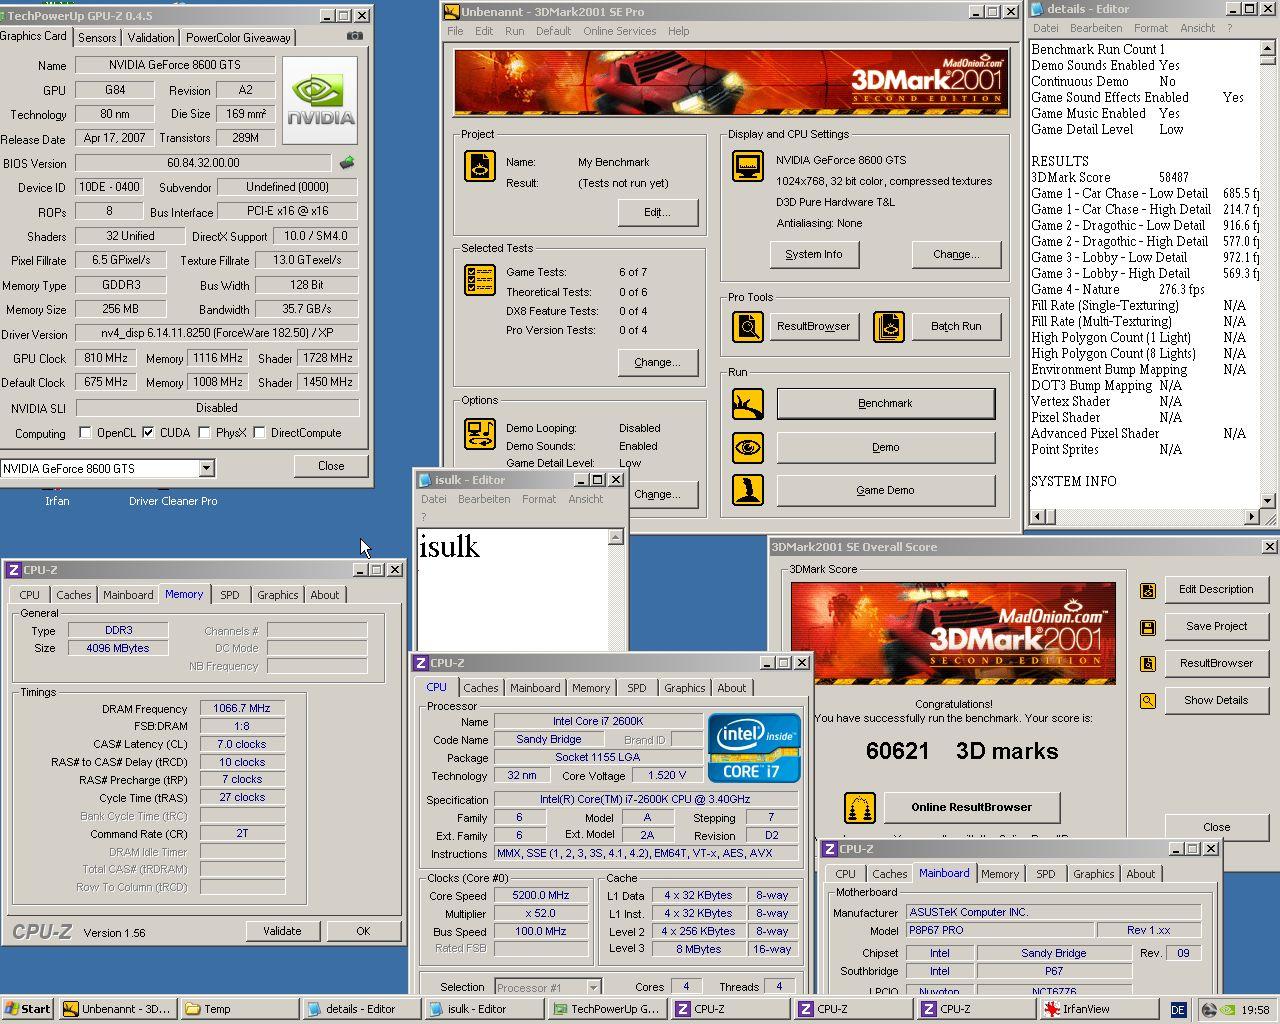Click the Benchmark button
Image resolution: width=1280 pixels, height=1024 pixels.
tap(886, 404)
